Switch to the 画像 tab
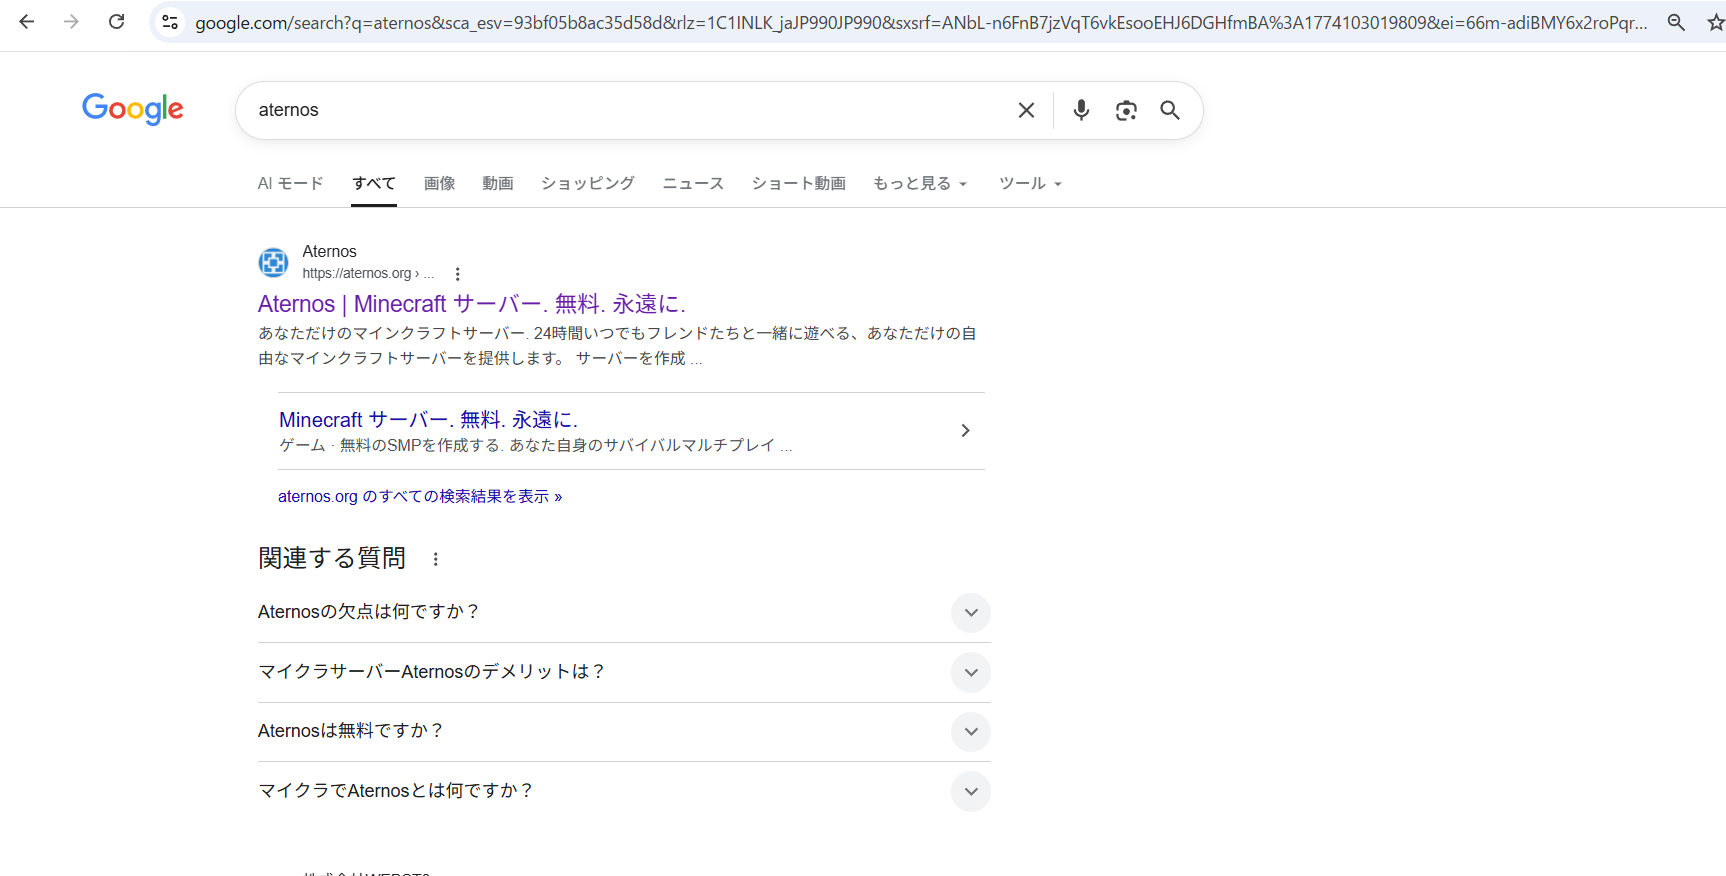The image size is (1726, 876). [439, 183]
